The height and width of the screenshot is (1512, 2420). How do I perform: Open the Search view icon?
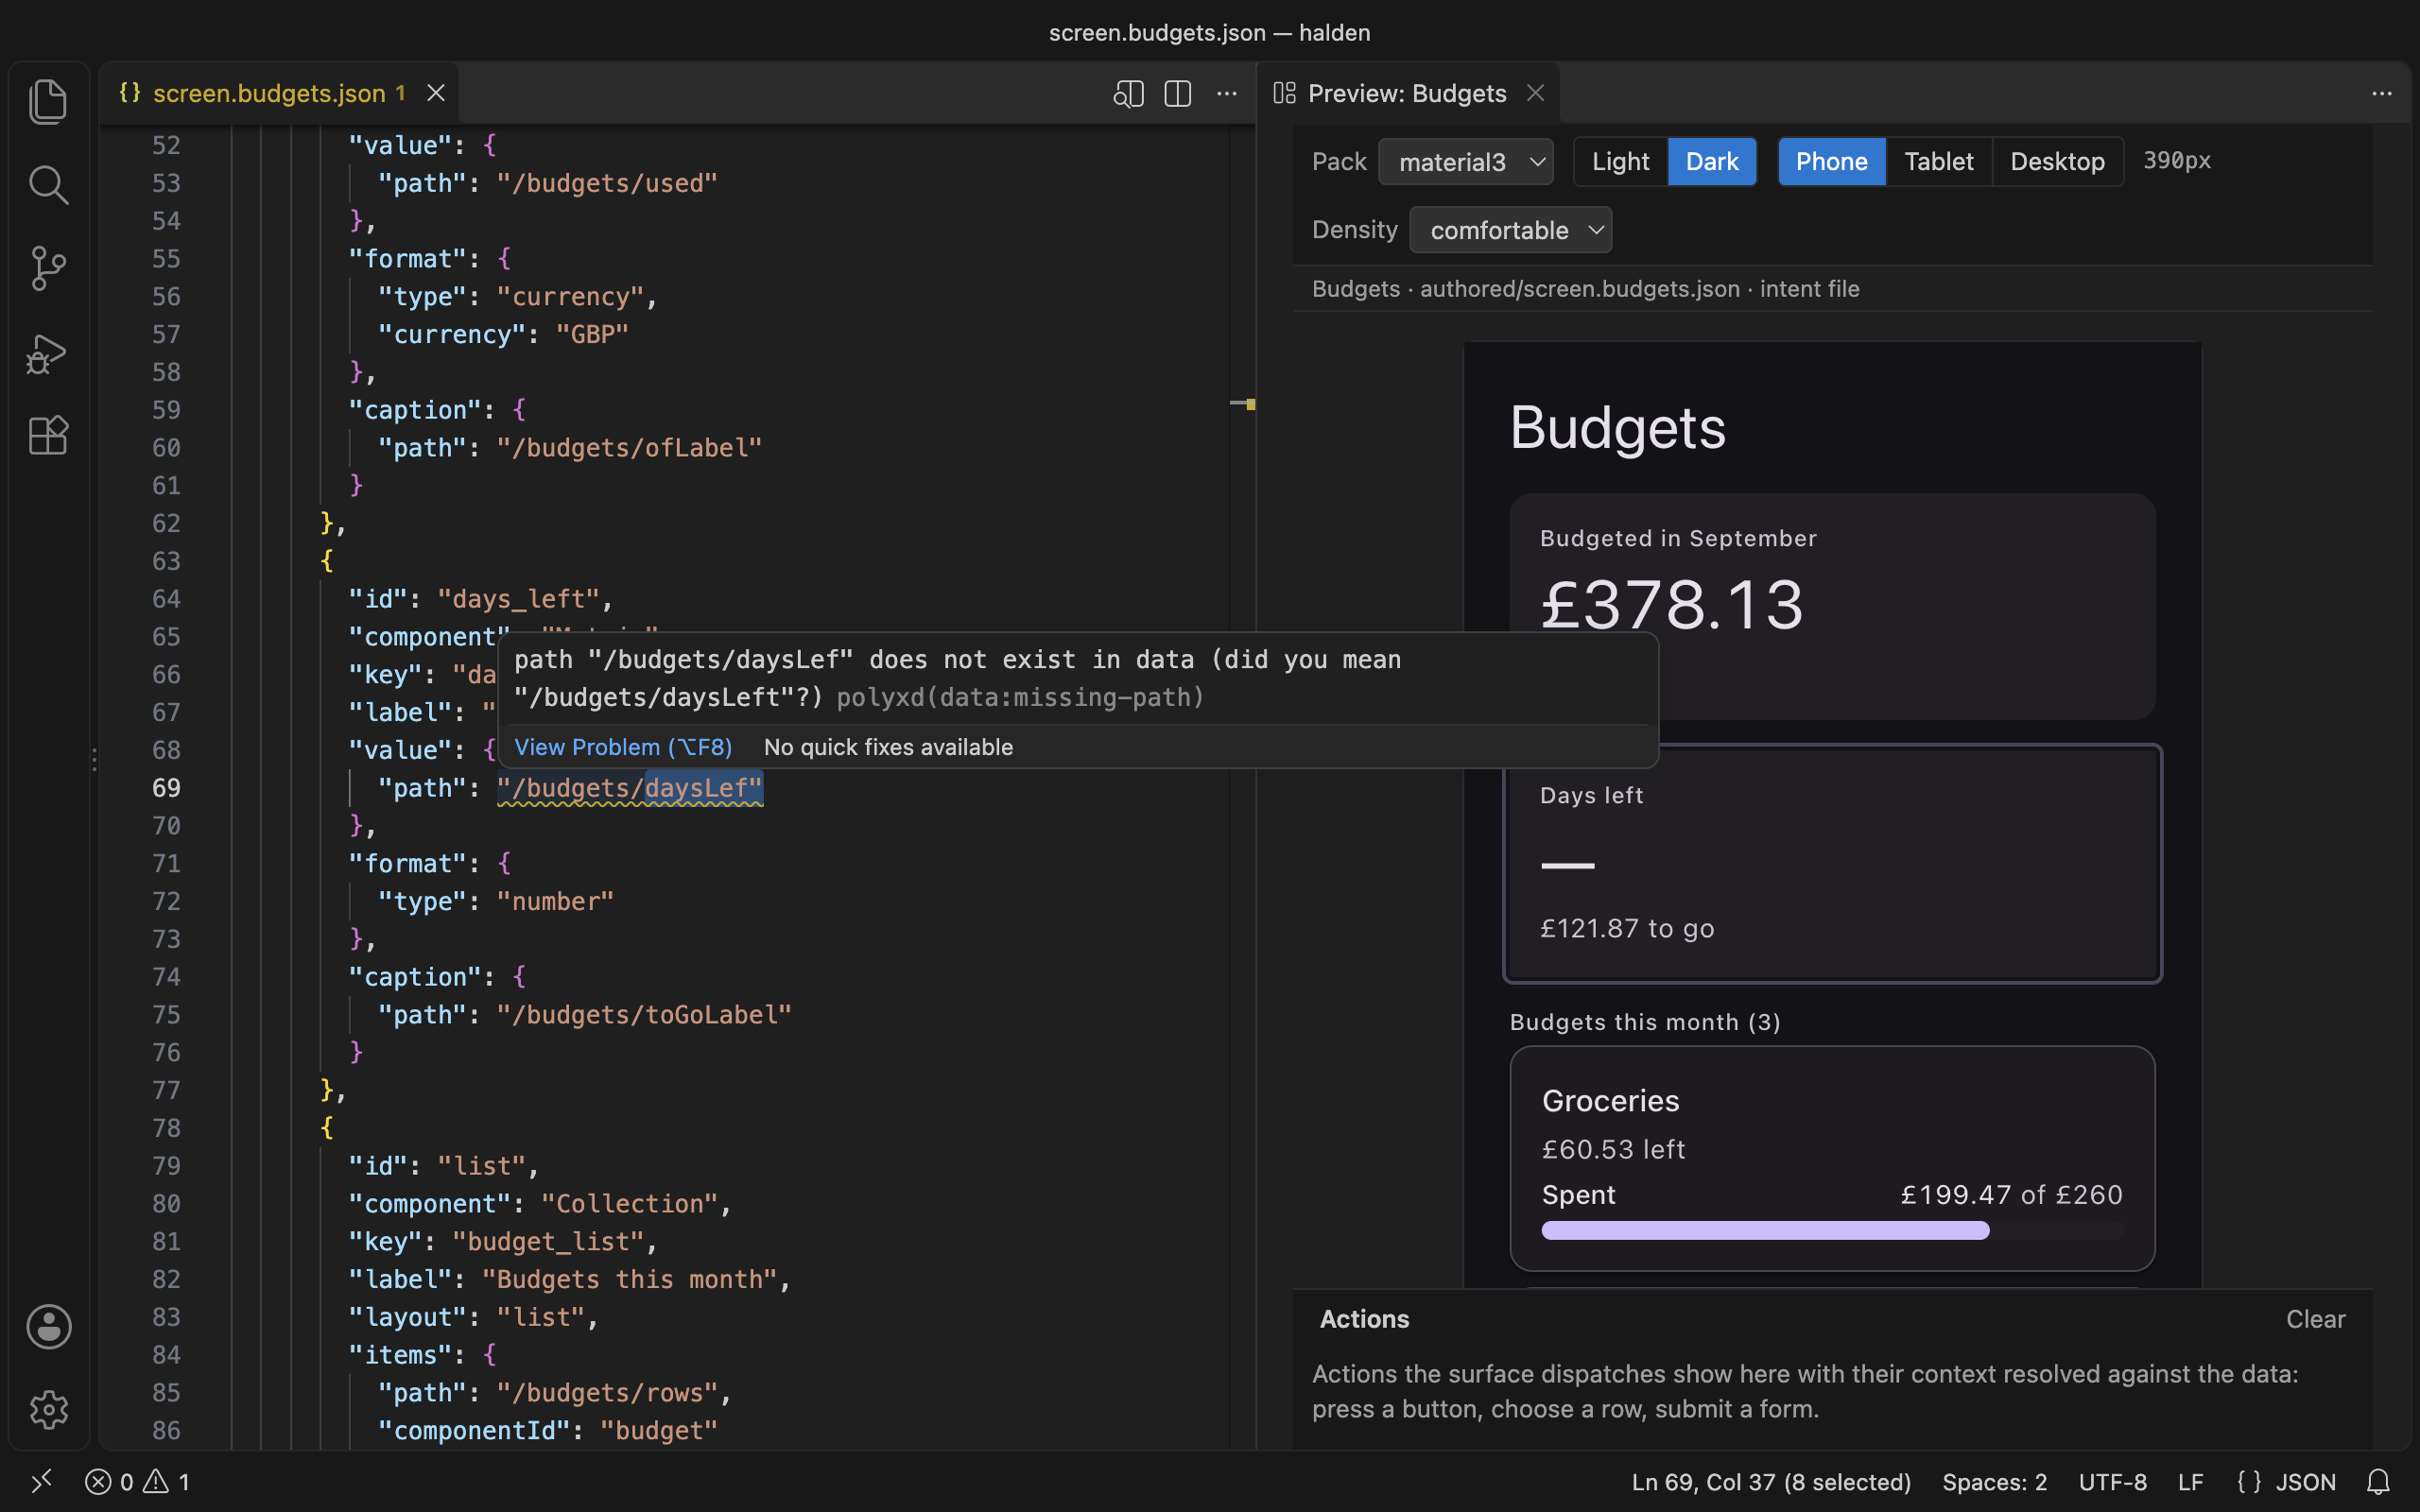pos(48,185)
